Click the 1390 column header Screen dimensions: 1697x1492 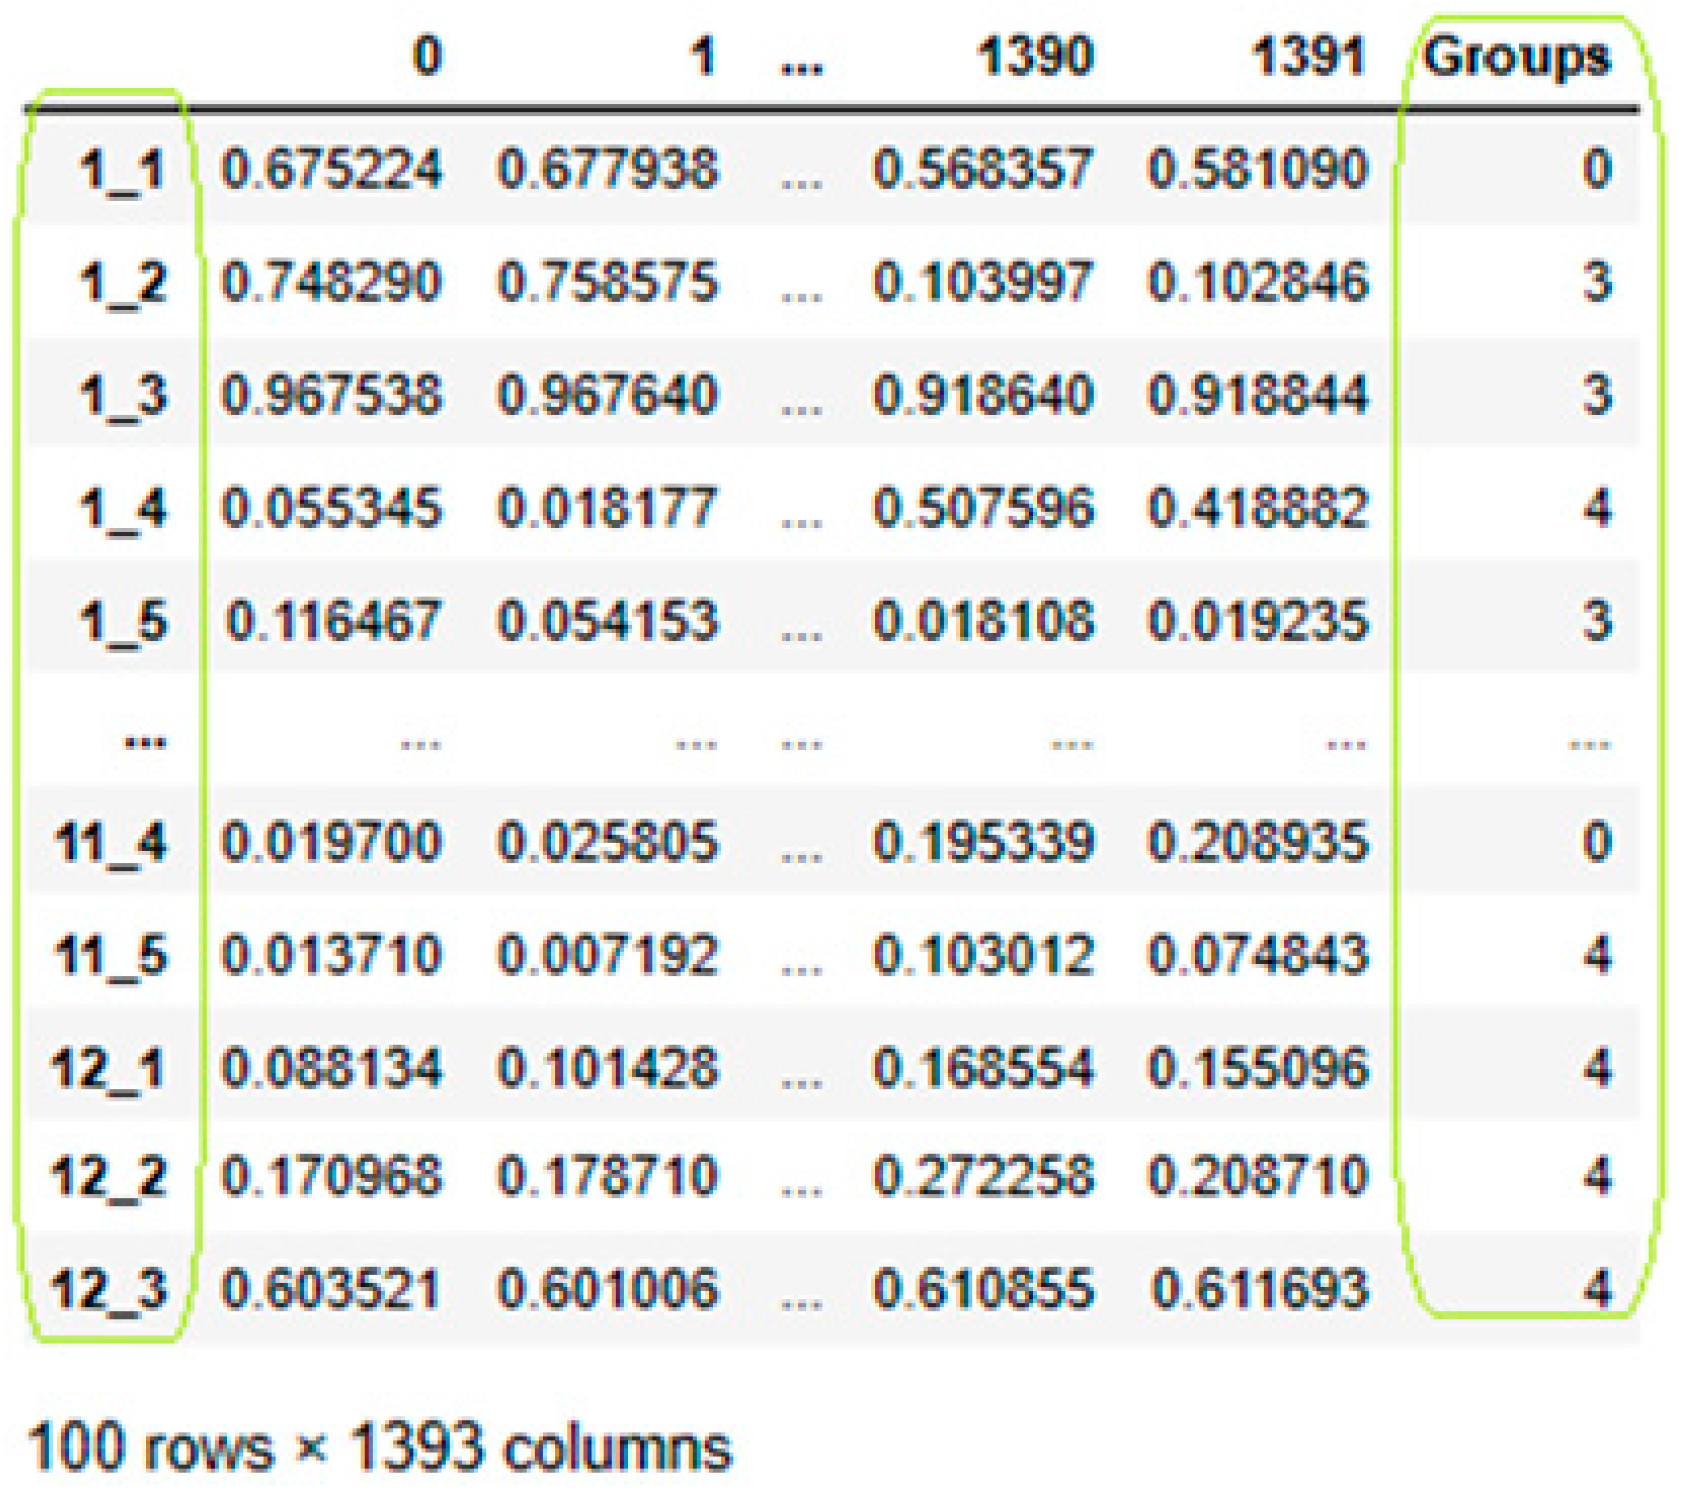(x=1035, y=56)
